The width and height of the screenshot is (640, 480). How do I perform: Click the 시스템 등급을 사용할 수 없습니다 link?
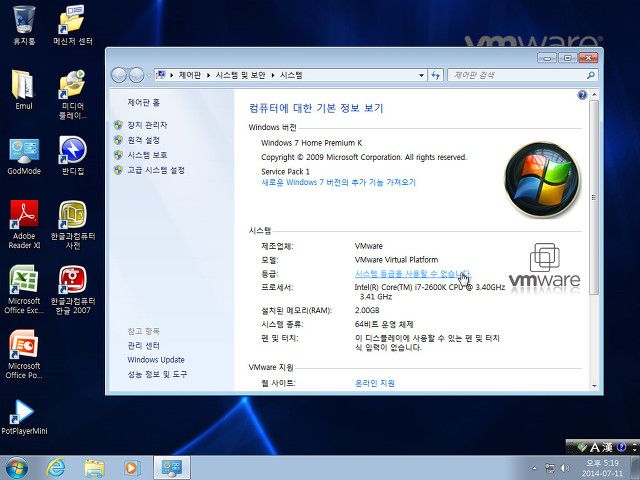click(x=412, y=273)
